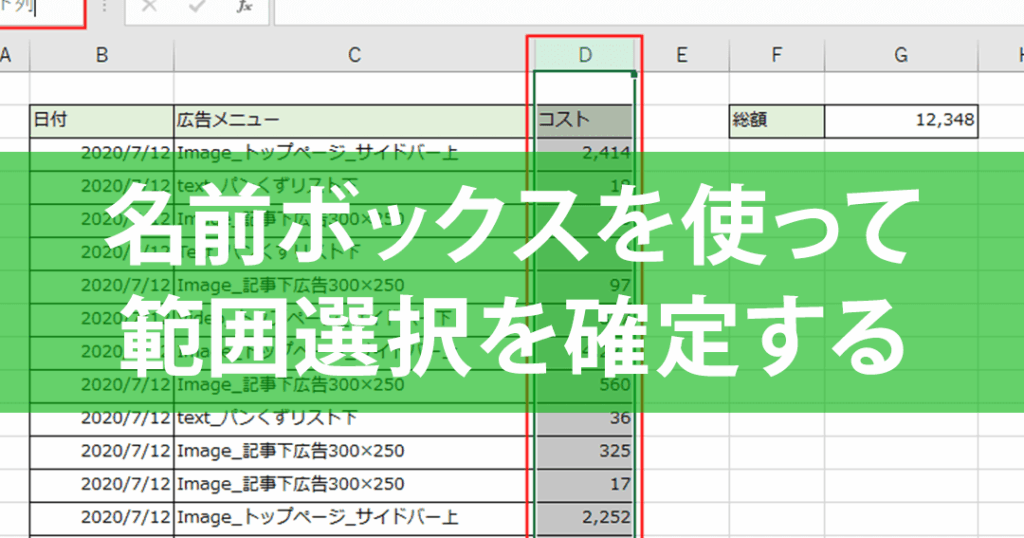Select column C header

point(354,55)
